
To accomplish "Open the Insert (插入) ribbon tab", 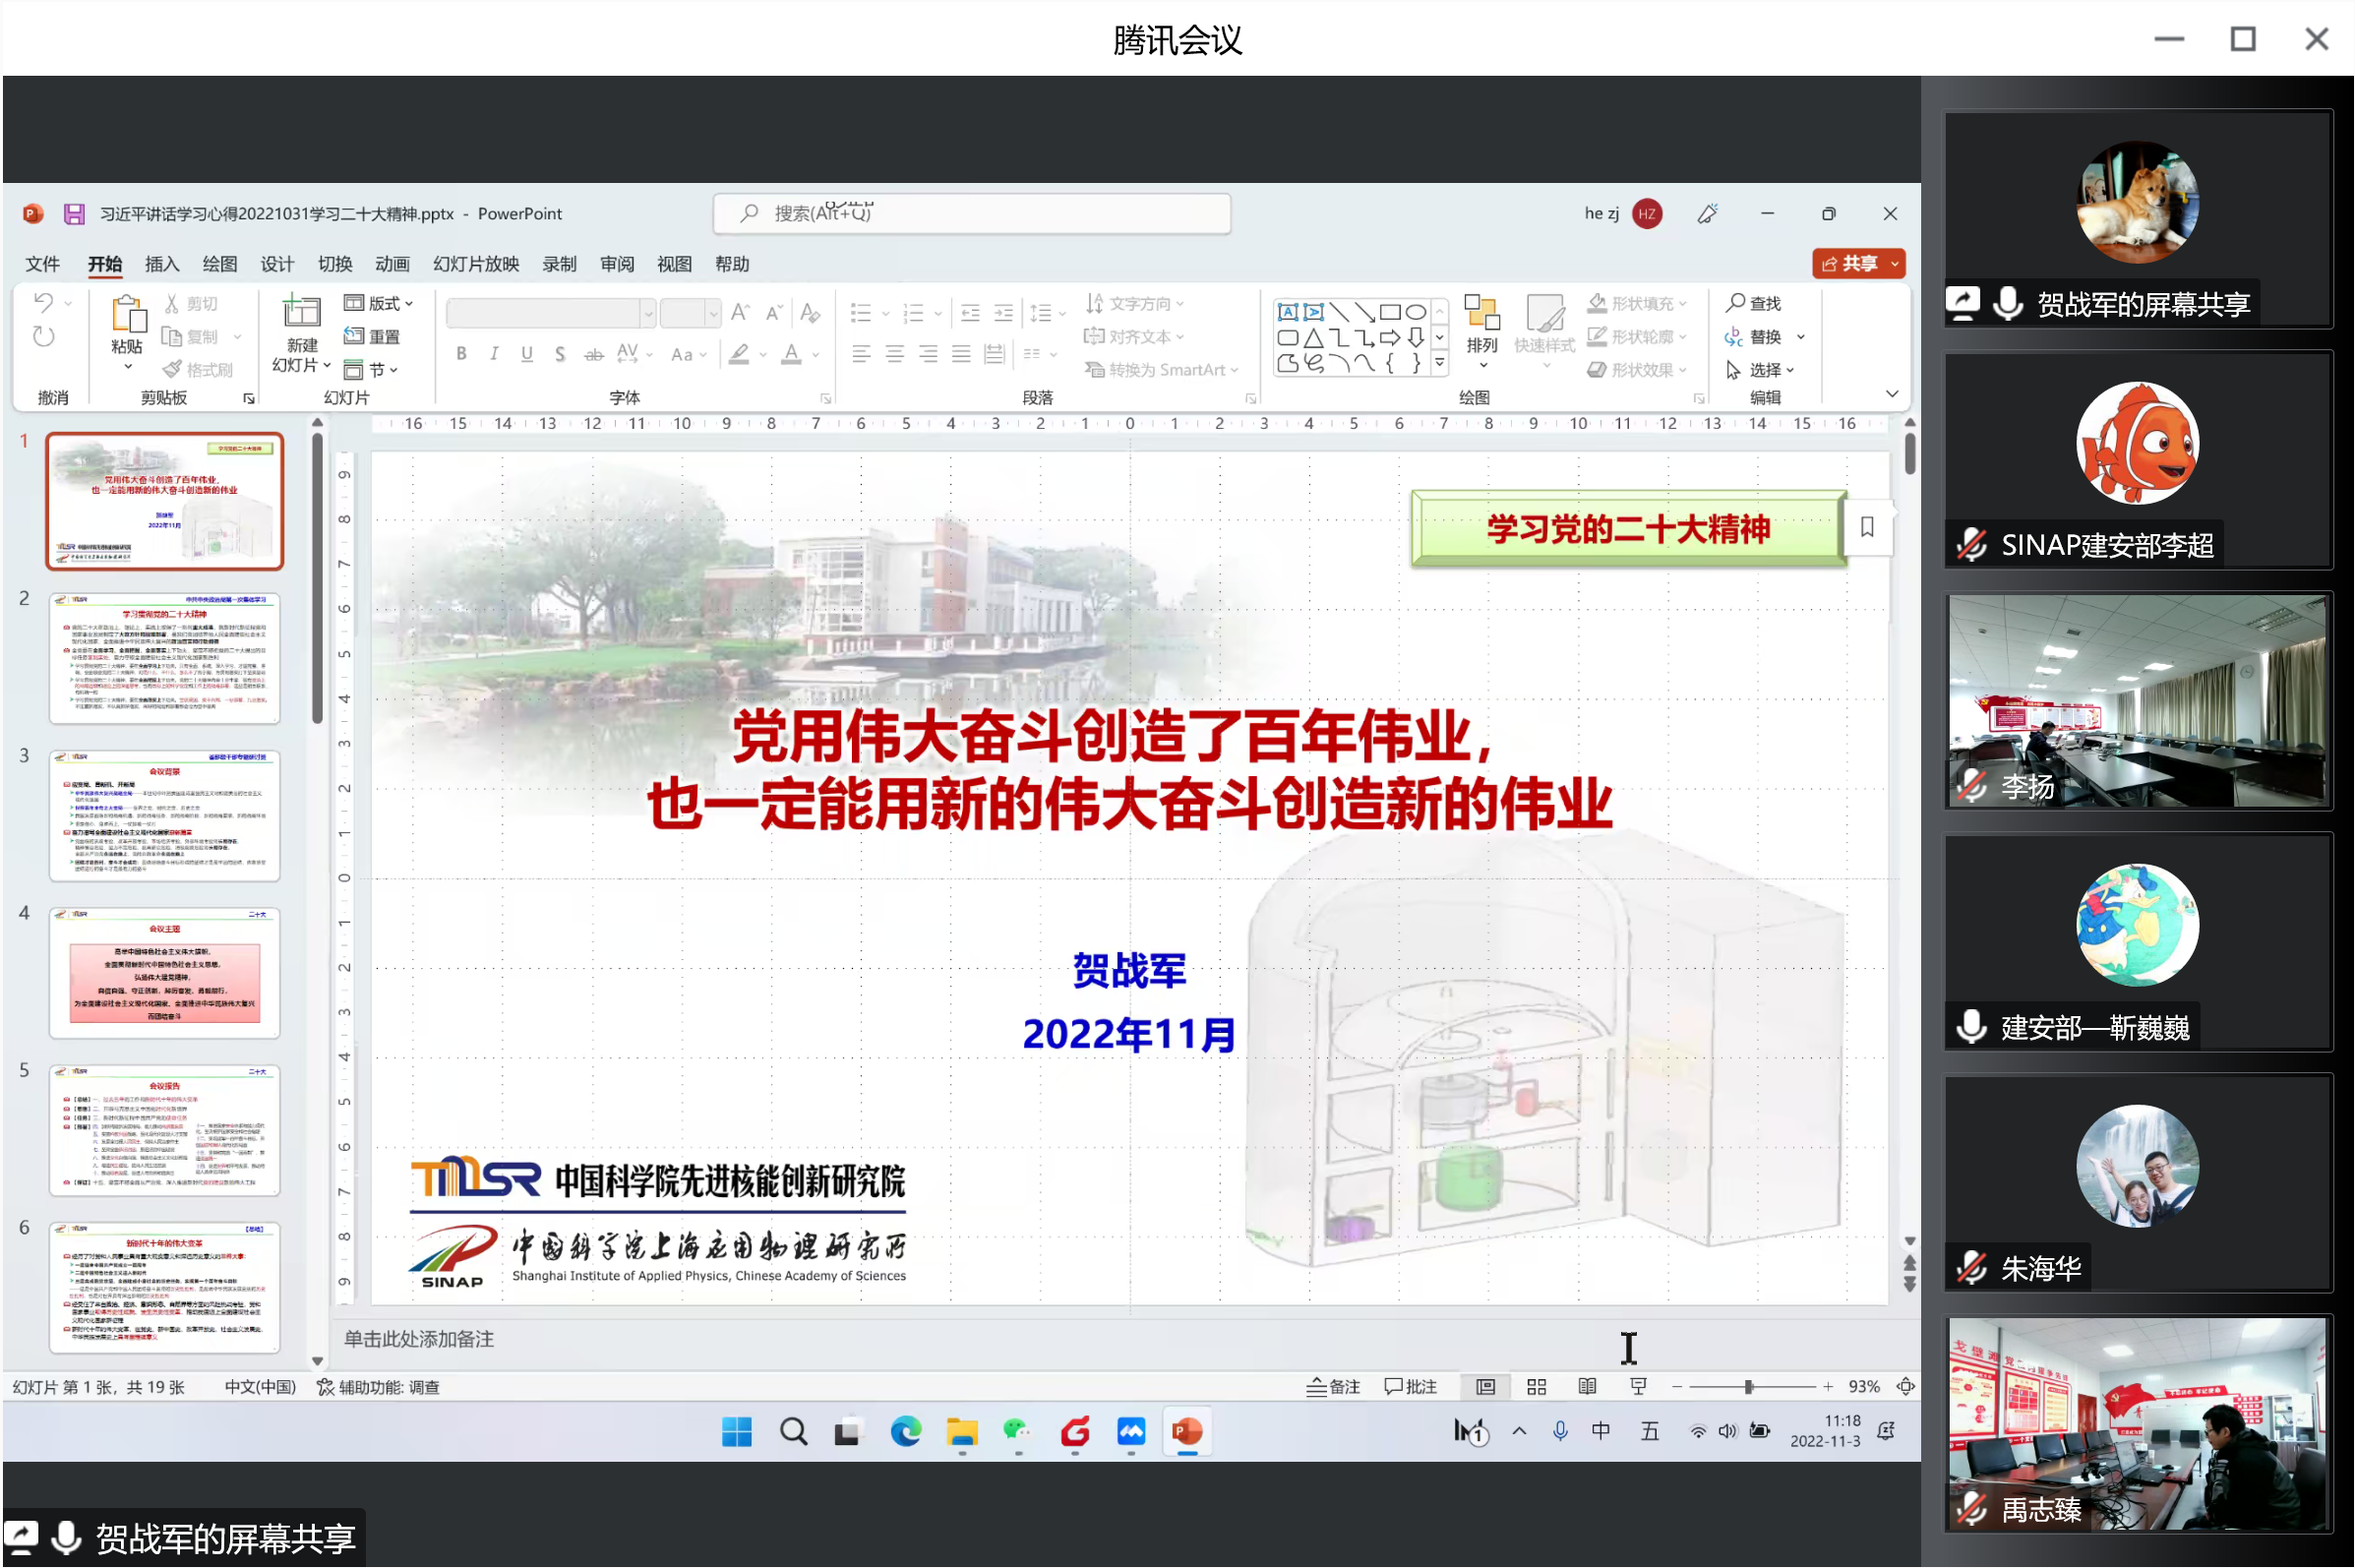I will 162,264.
